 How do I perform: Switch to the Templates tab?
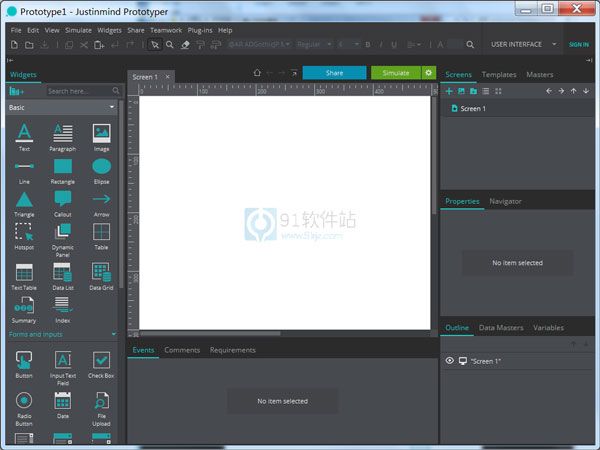click(x=499, y=75)
